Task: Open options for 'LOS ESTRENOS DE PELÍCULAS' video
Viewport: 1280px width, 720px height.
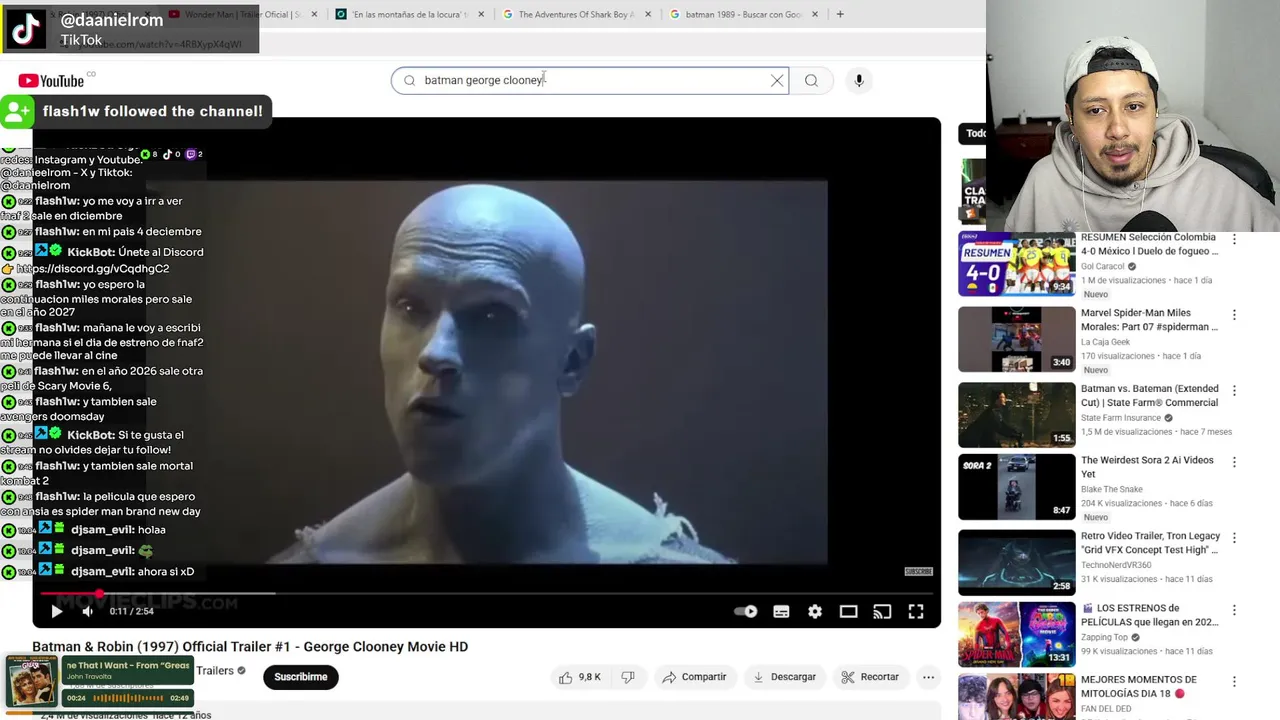Action: (x=1234, y=609)
